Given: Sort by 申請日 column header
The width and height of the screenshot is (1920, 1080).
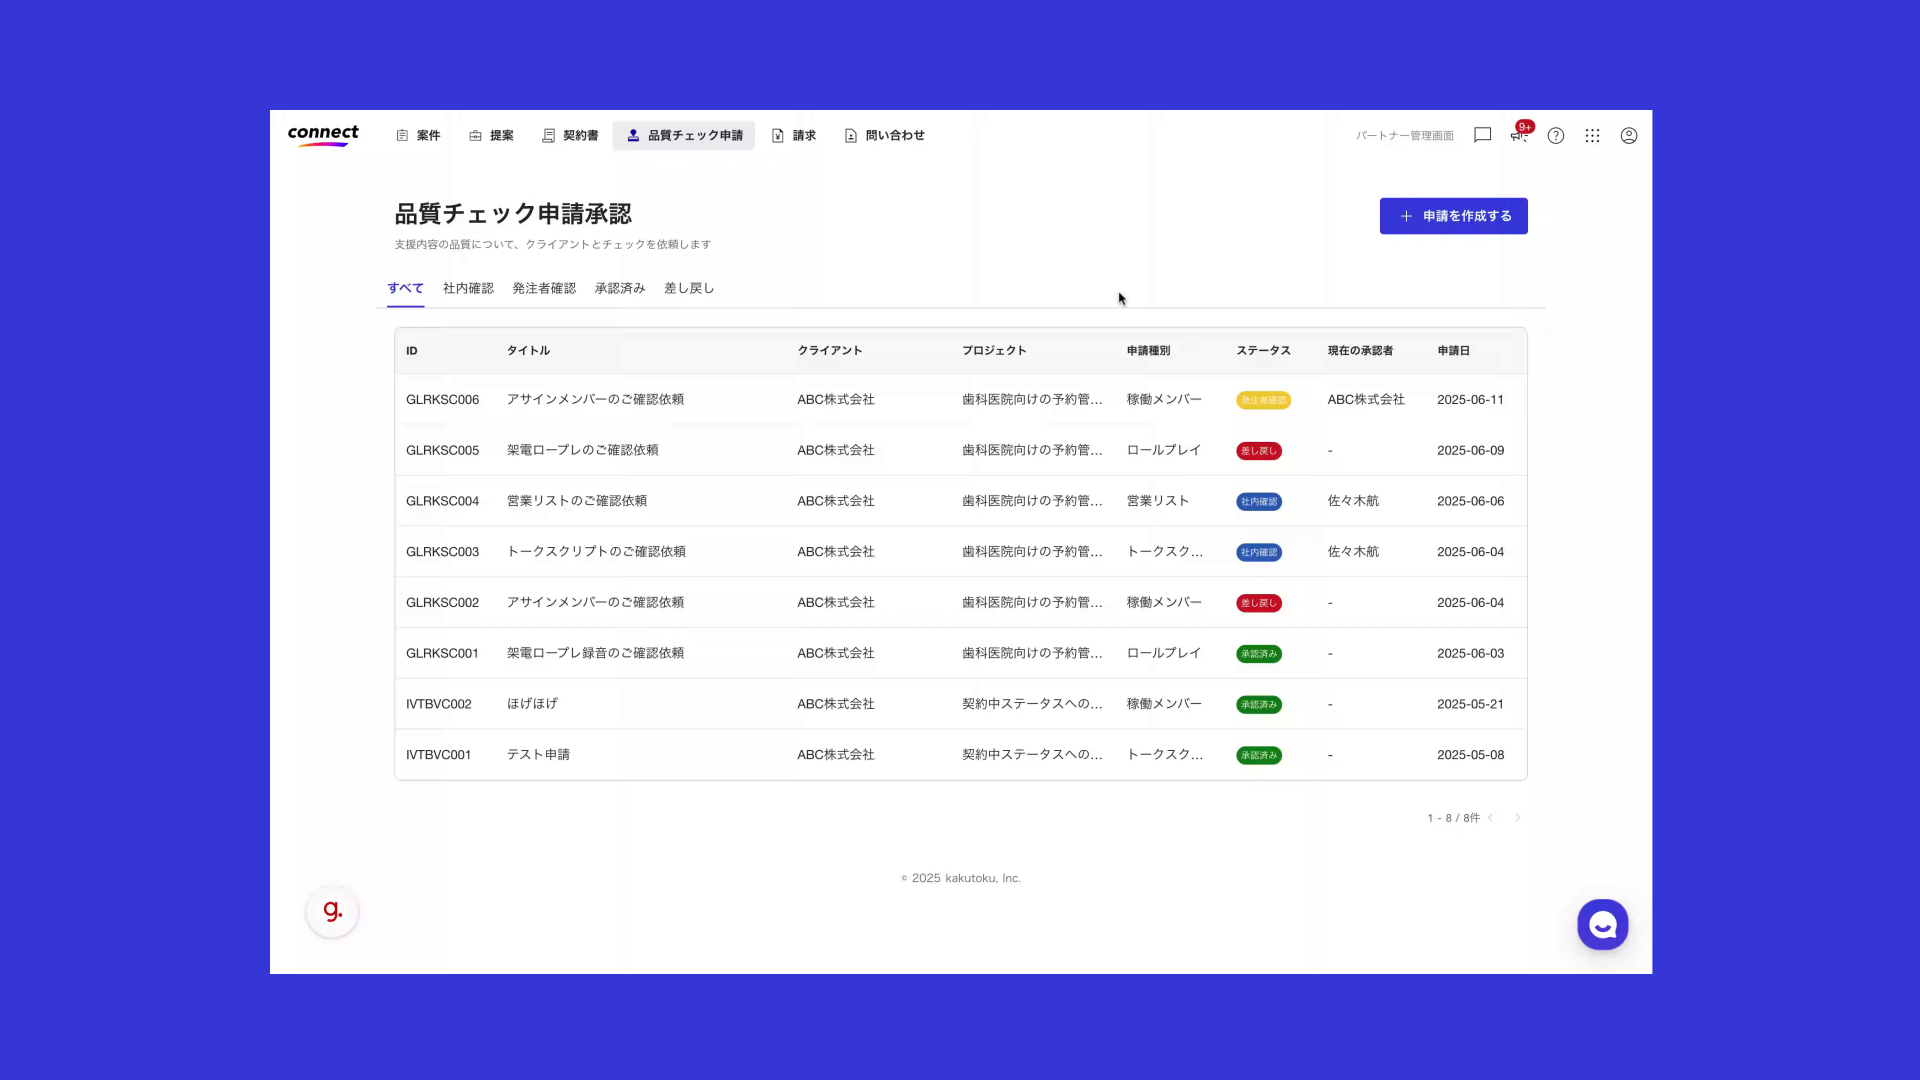Looking at the screenshot, I should coord(1453,351).
